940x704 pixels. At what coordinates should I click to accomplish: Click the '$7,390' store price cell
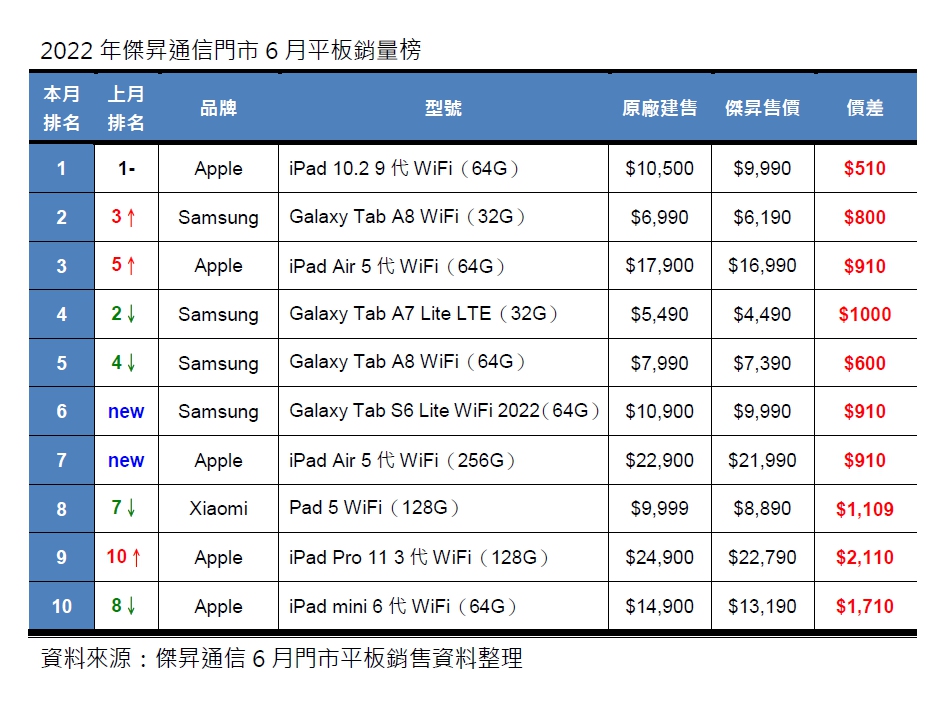[x=762, y=363]
